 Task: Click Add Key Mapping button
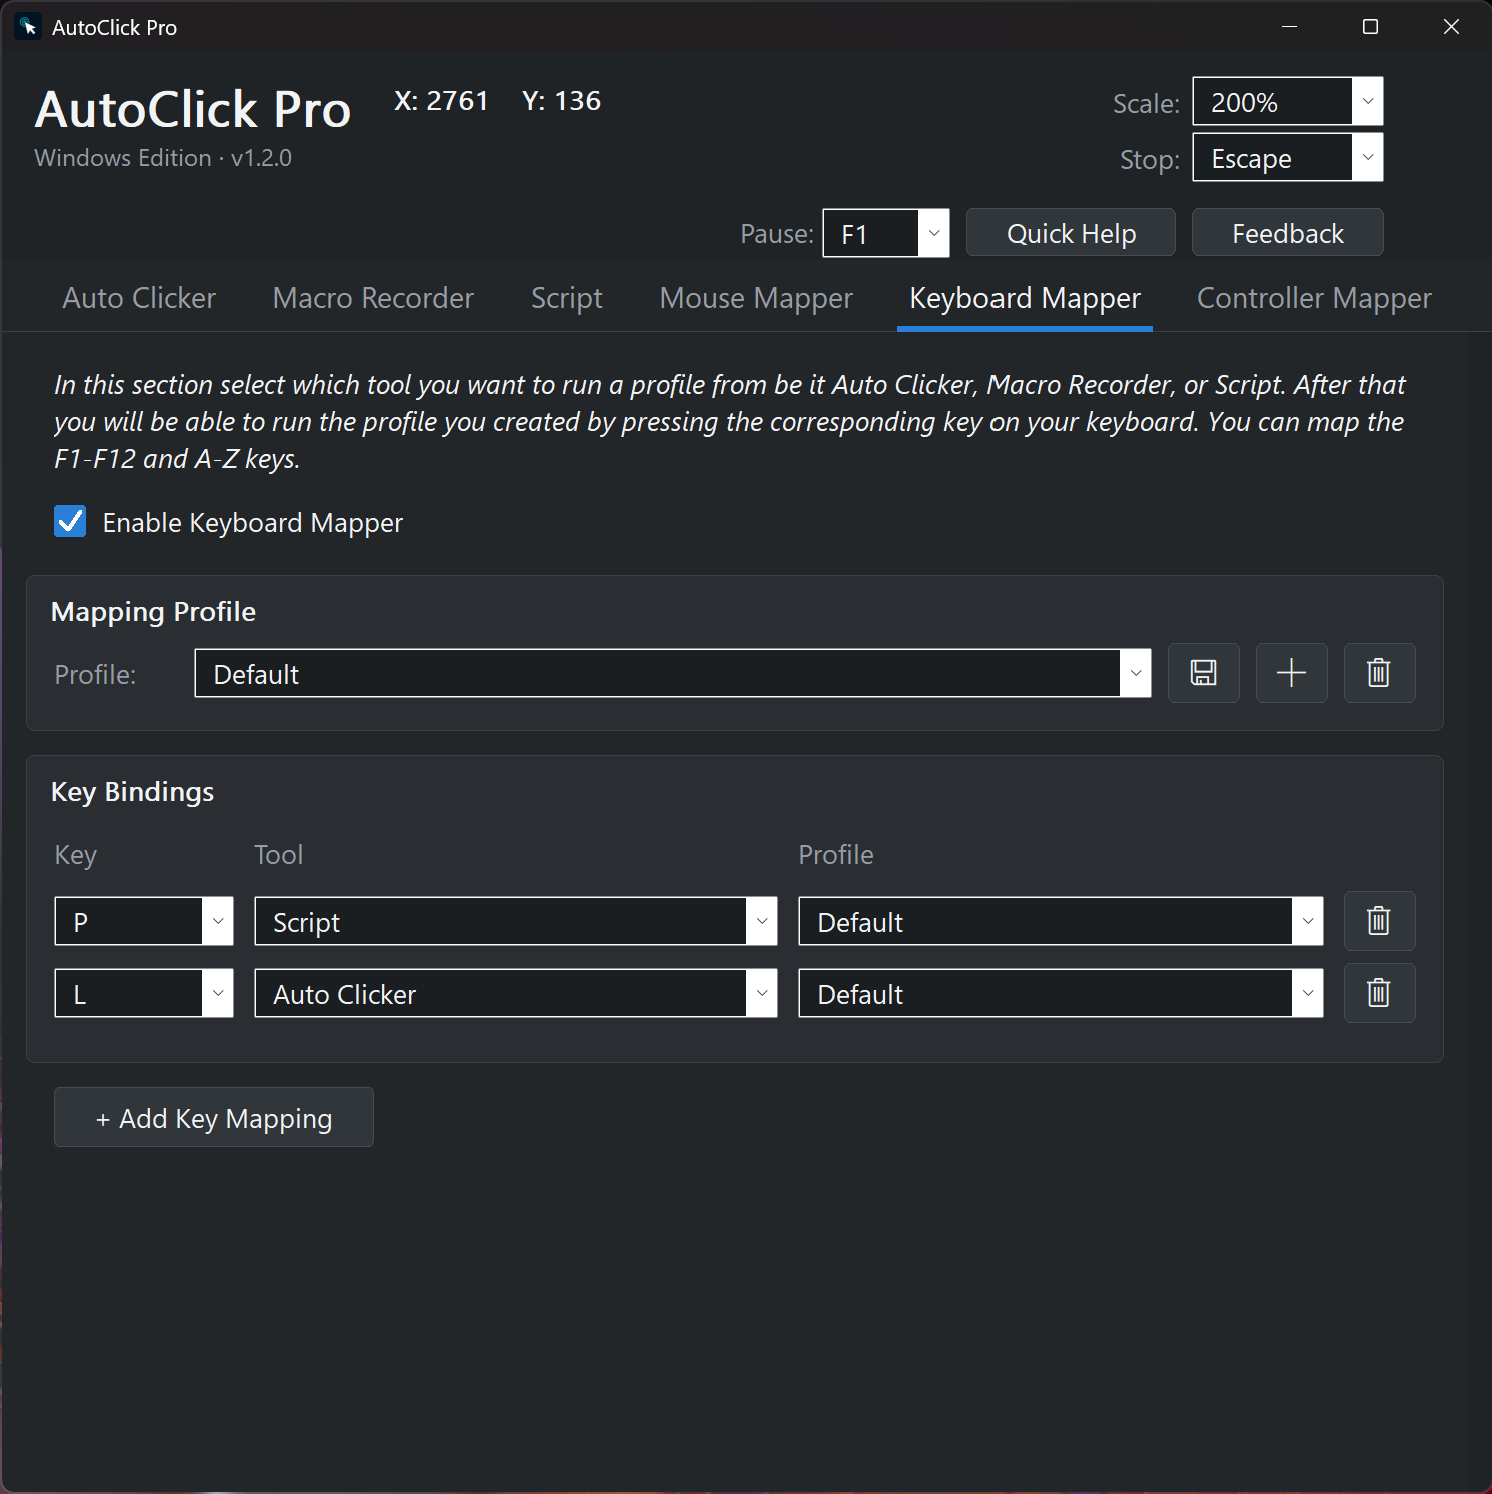(214, 1117)
